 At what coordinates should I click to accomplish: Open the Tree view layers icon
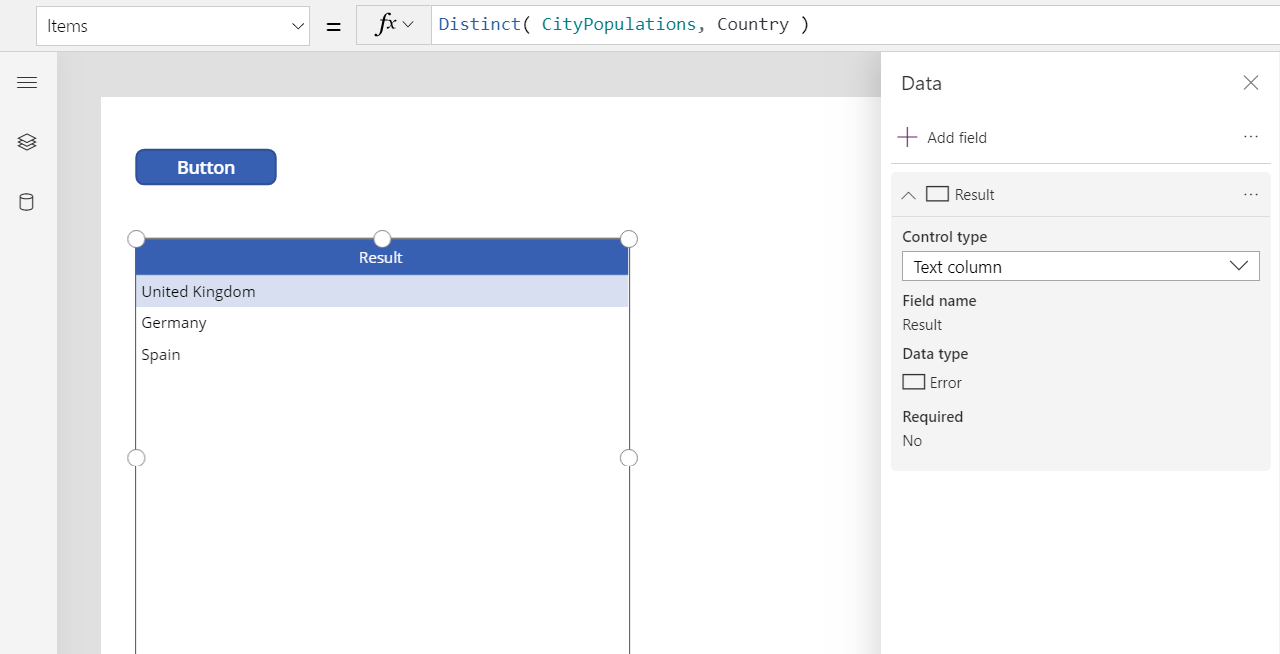pyautogui.click(x=27, y=142)
